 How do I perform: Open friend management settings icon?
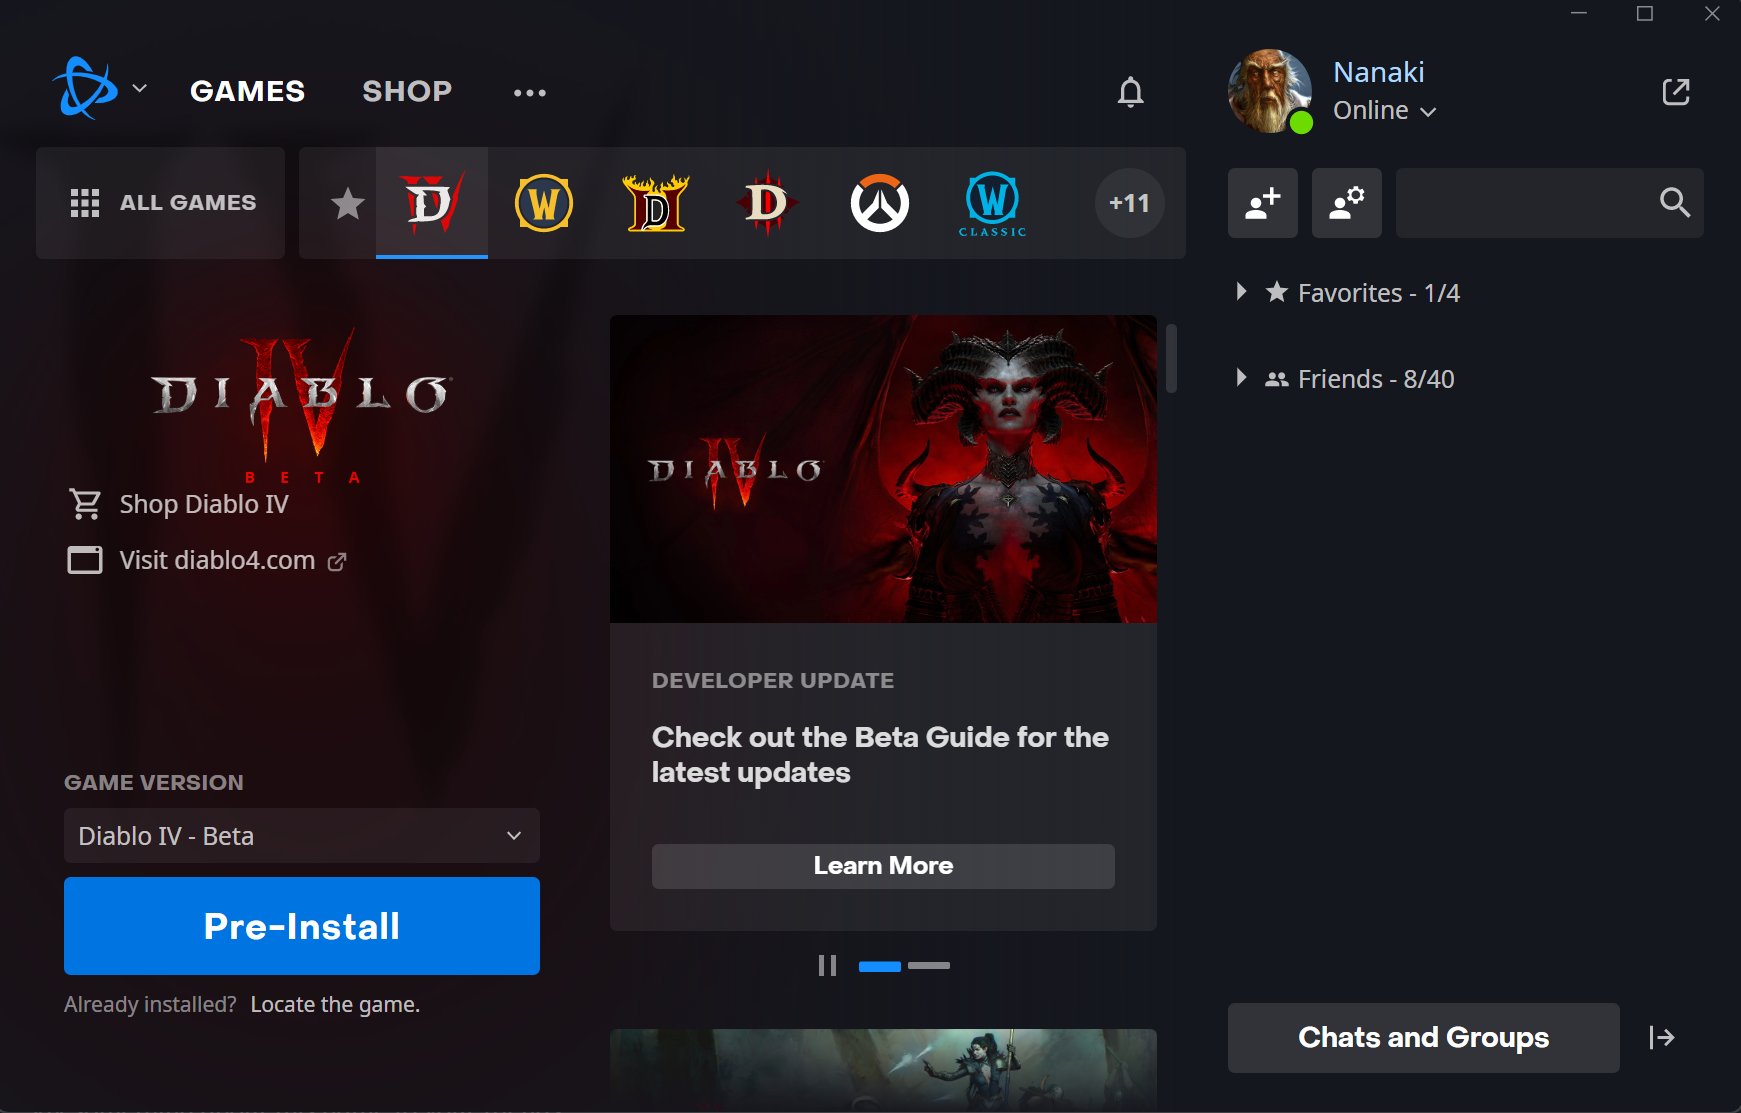(x=1347, y=203)
